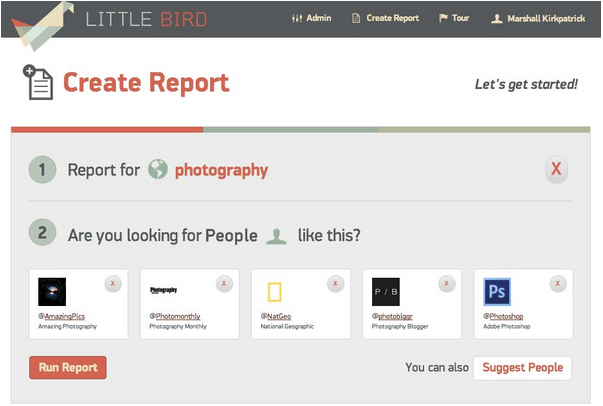Click the step 1 number circle
The image size is (603, 406).
[42, 170]
